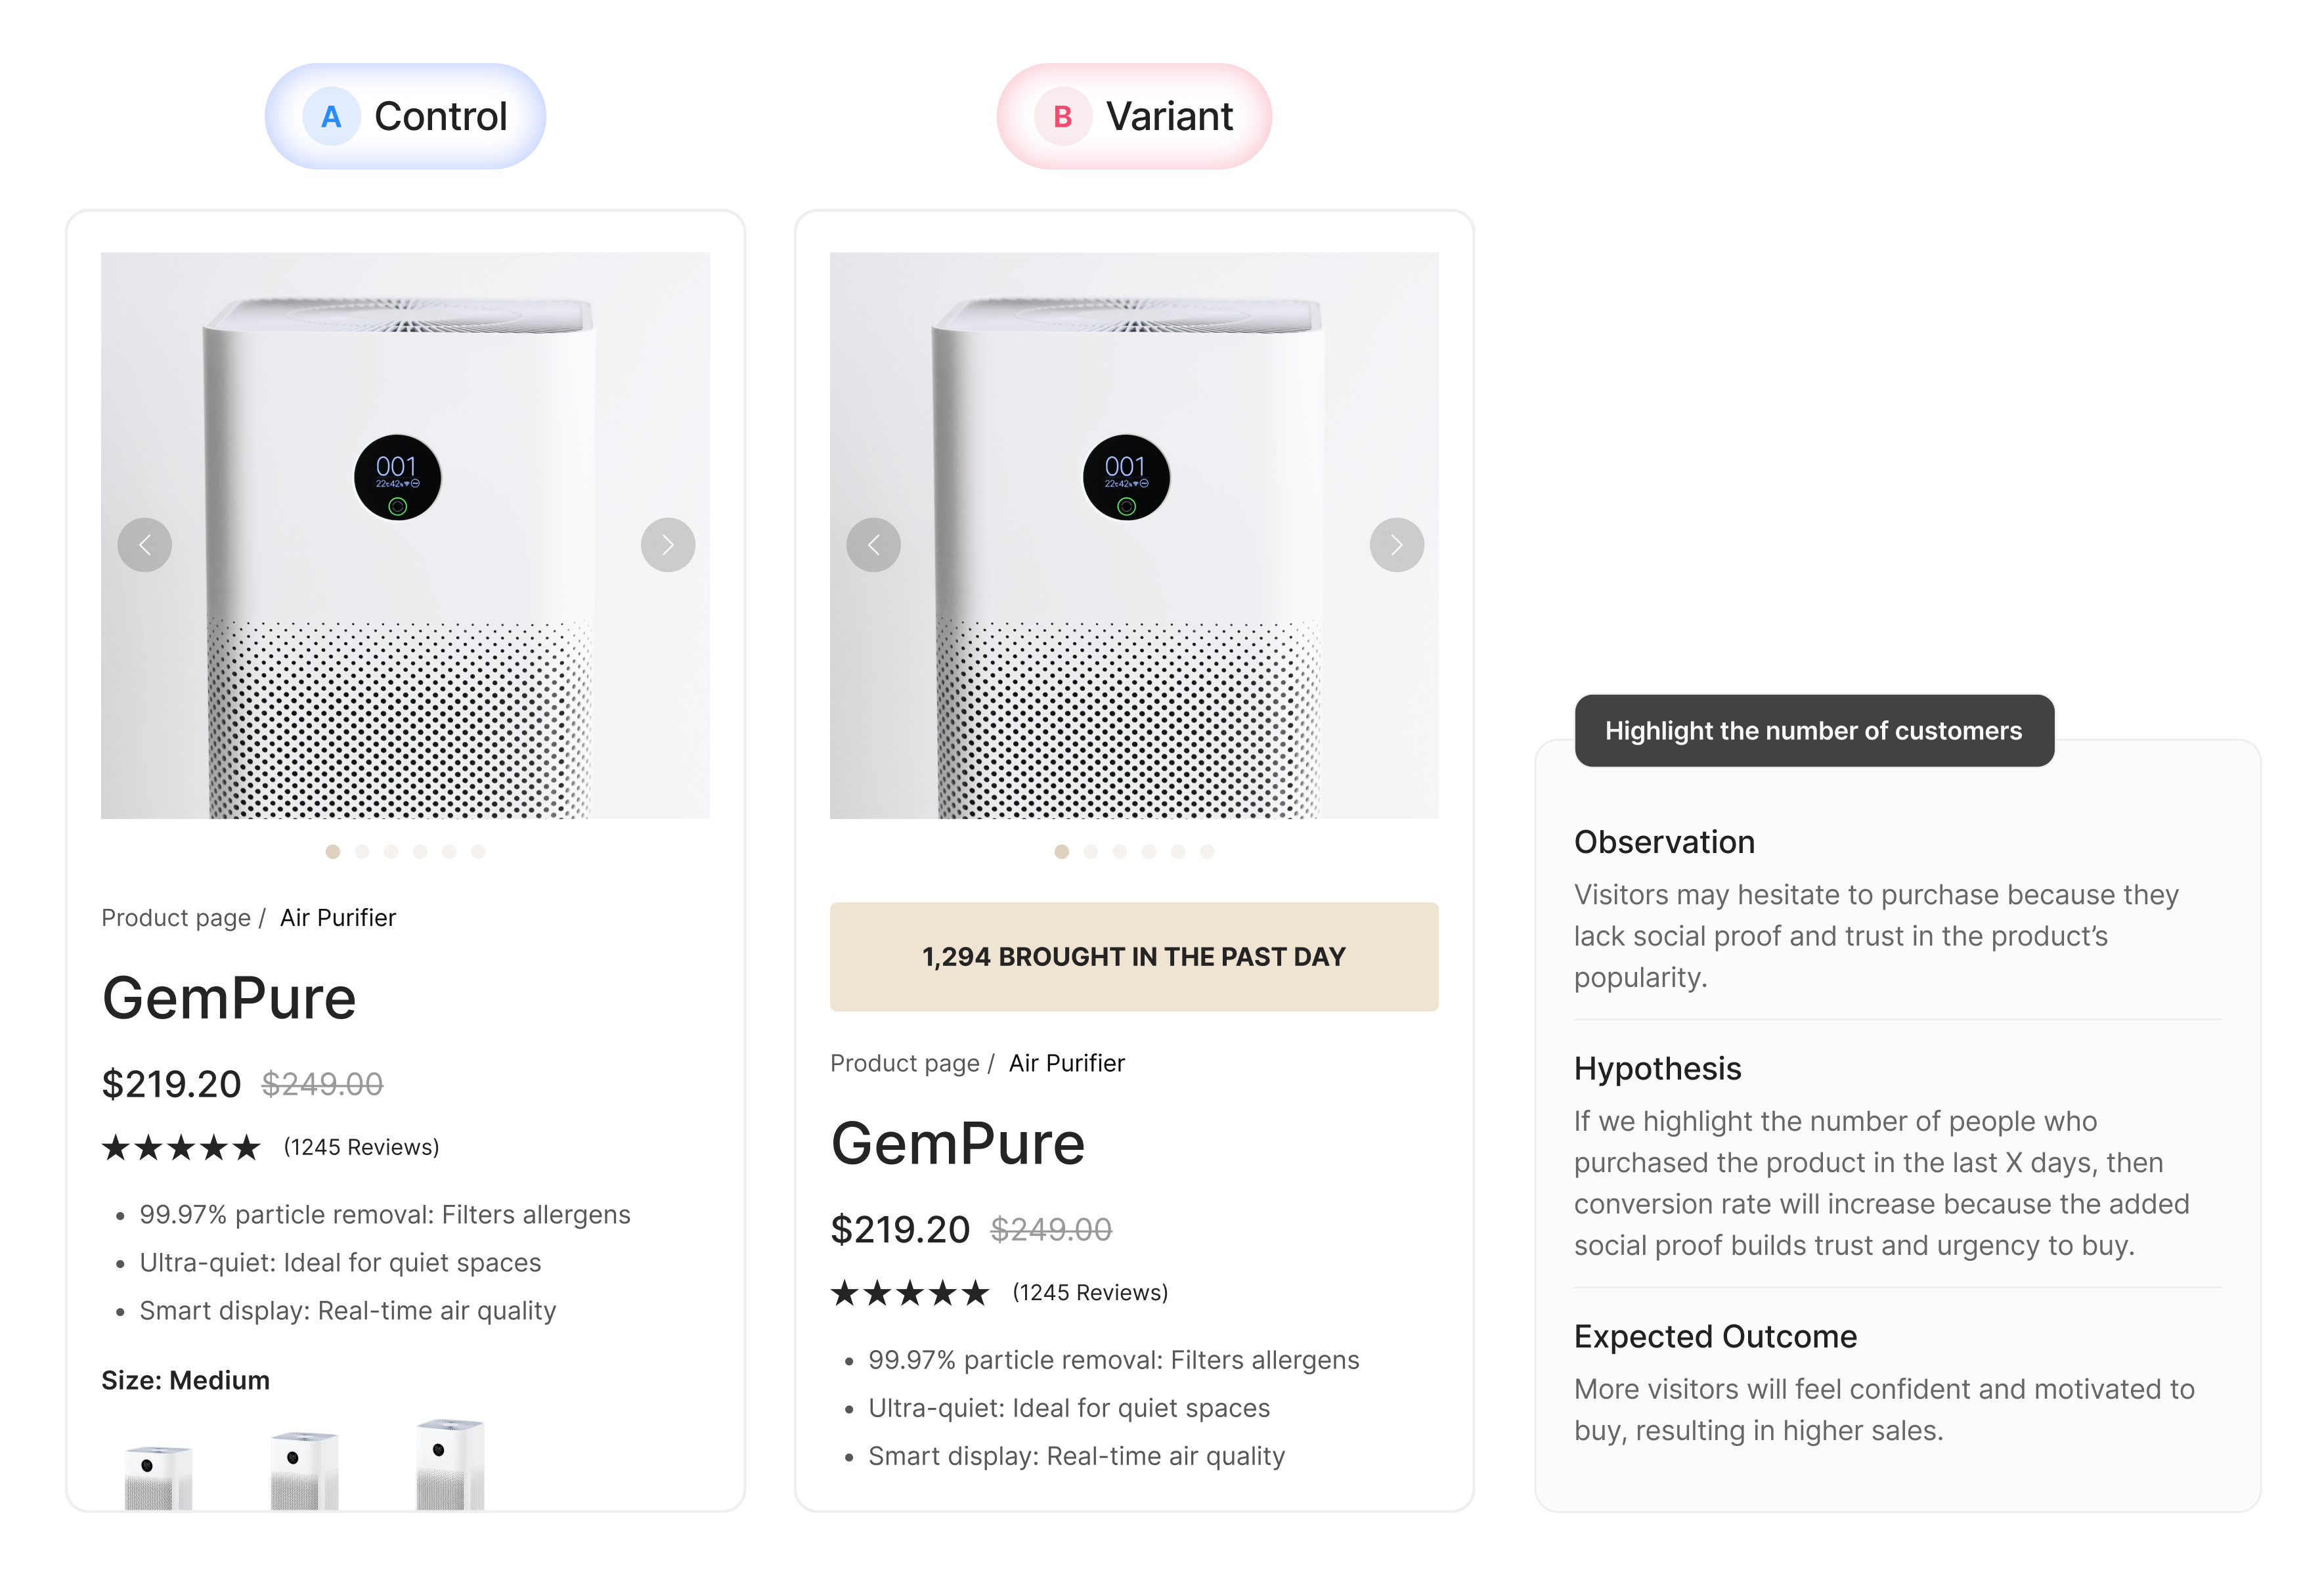Choose the third size thumbnail
2324x1576 pixels.
(450, 1465)
